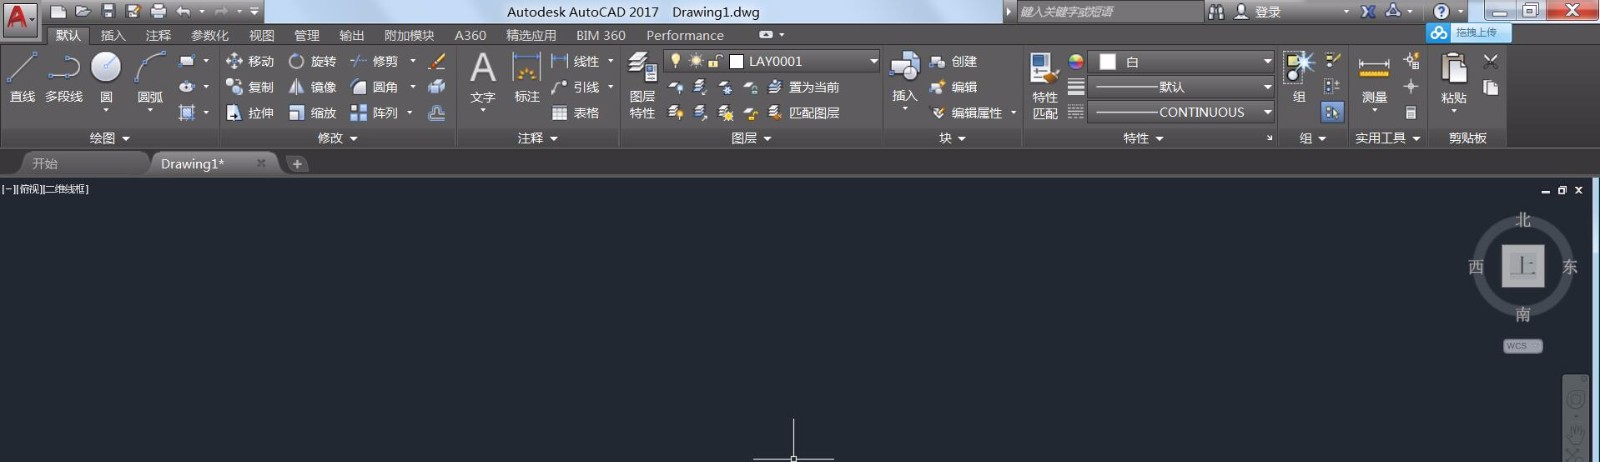Open the 测量 (Measure) tool
This screenshot has height=462, width=1600.
tap(1374, 80)
